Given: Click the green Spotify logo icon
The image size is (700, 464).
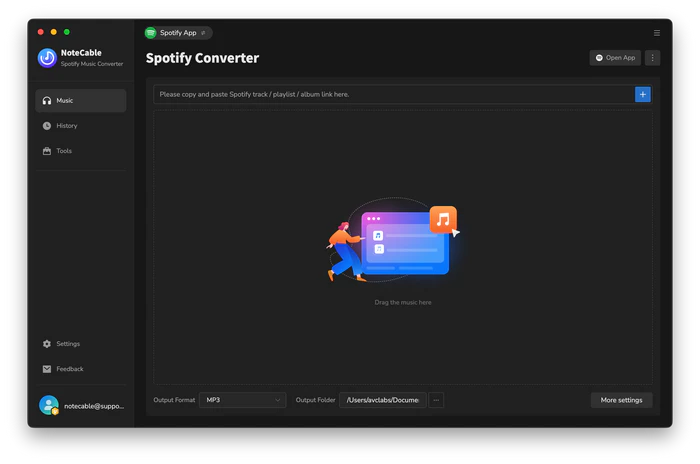Looking at the screenshot, I should [151, 33].
